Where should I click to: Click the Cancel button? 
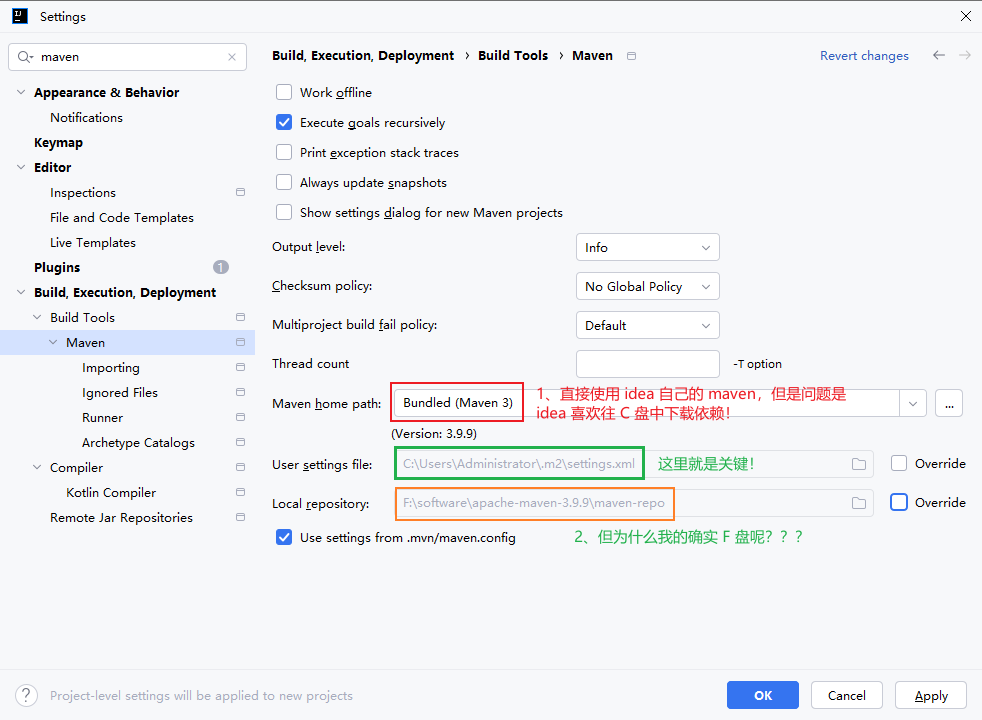pyautogui.click(x=847, y=695)
